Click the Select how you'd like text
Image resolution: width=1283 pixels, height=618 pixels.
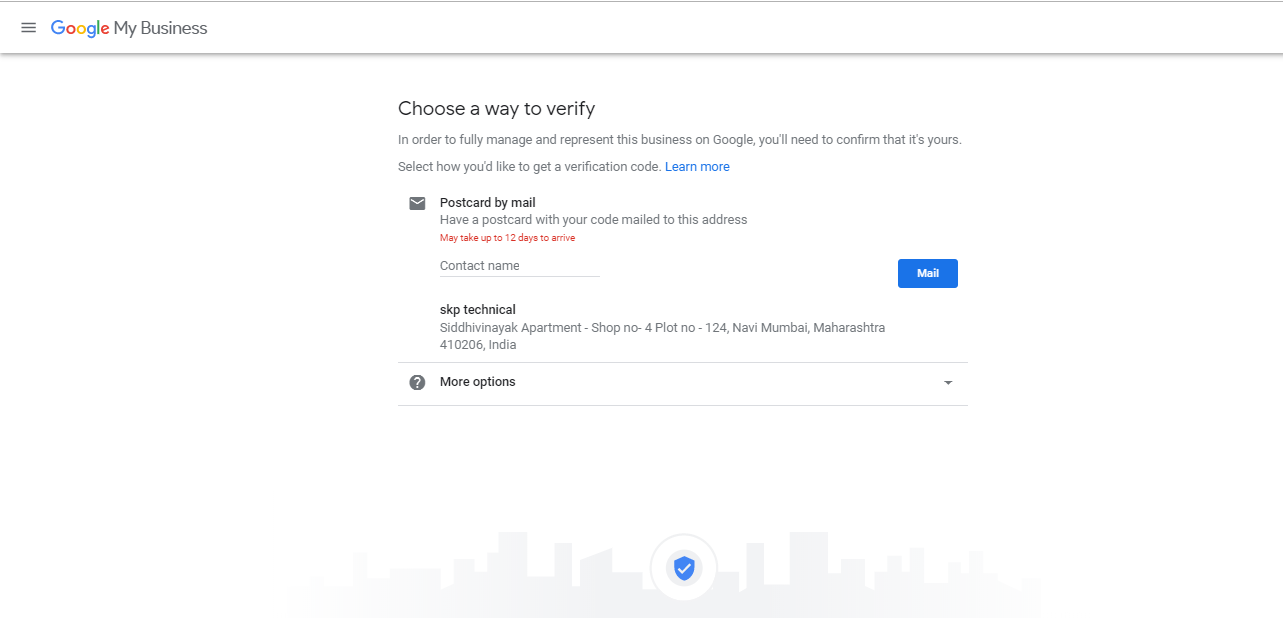tap(529, 167)
